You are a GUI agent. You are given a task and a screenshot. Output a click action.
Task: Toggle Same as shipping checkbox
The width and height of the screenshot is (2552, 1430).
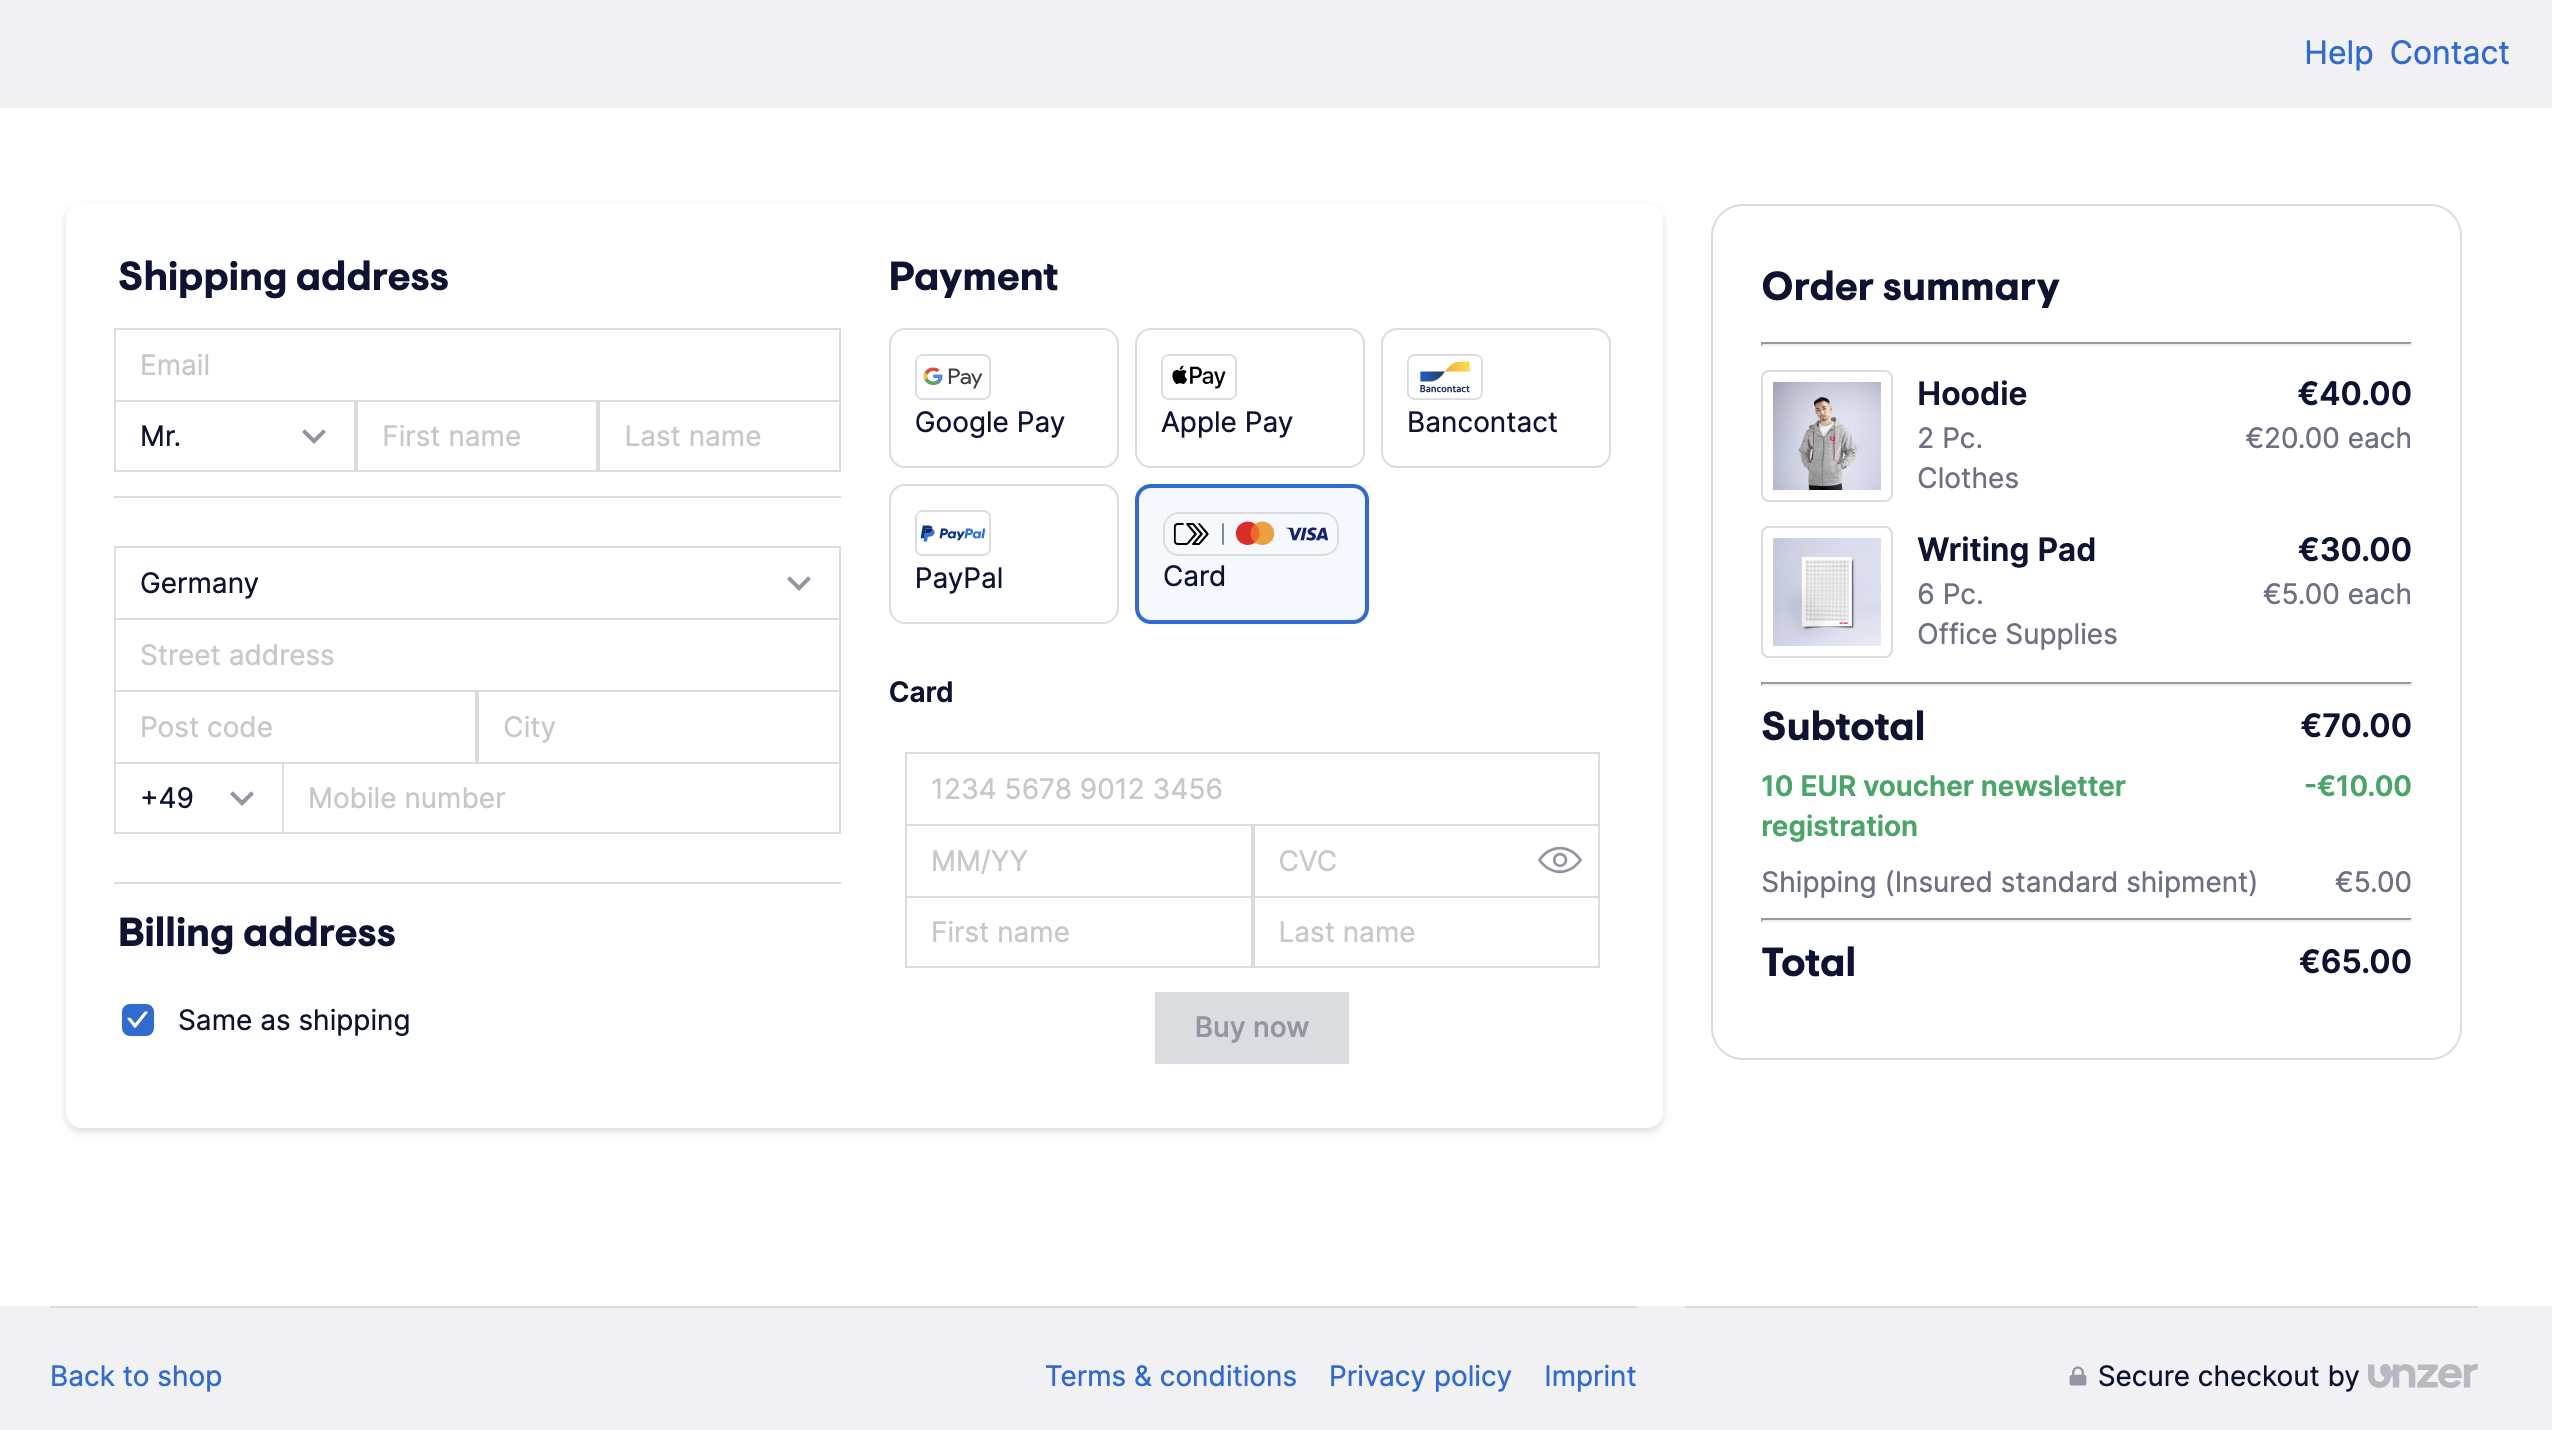[x=137, y=1018]
